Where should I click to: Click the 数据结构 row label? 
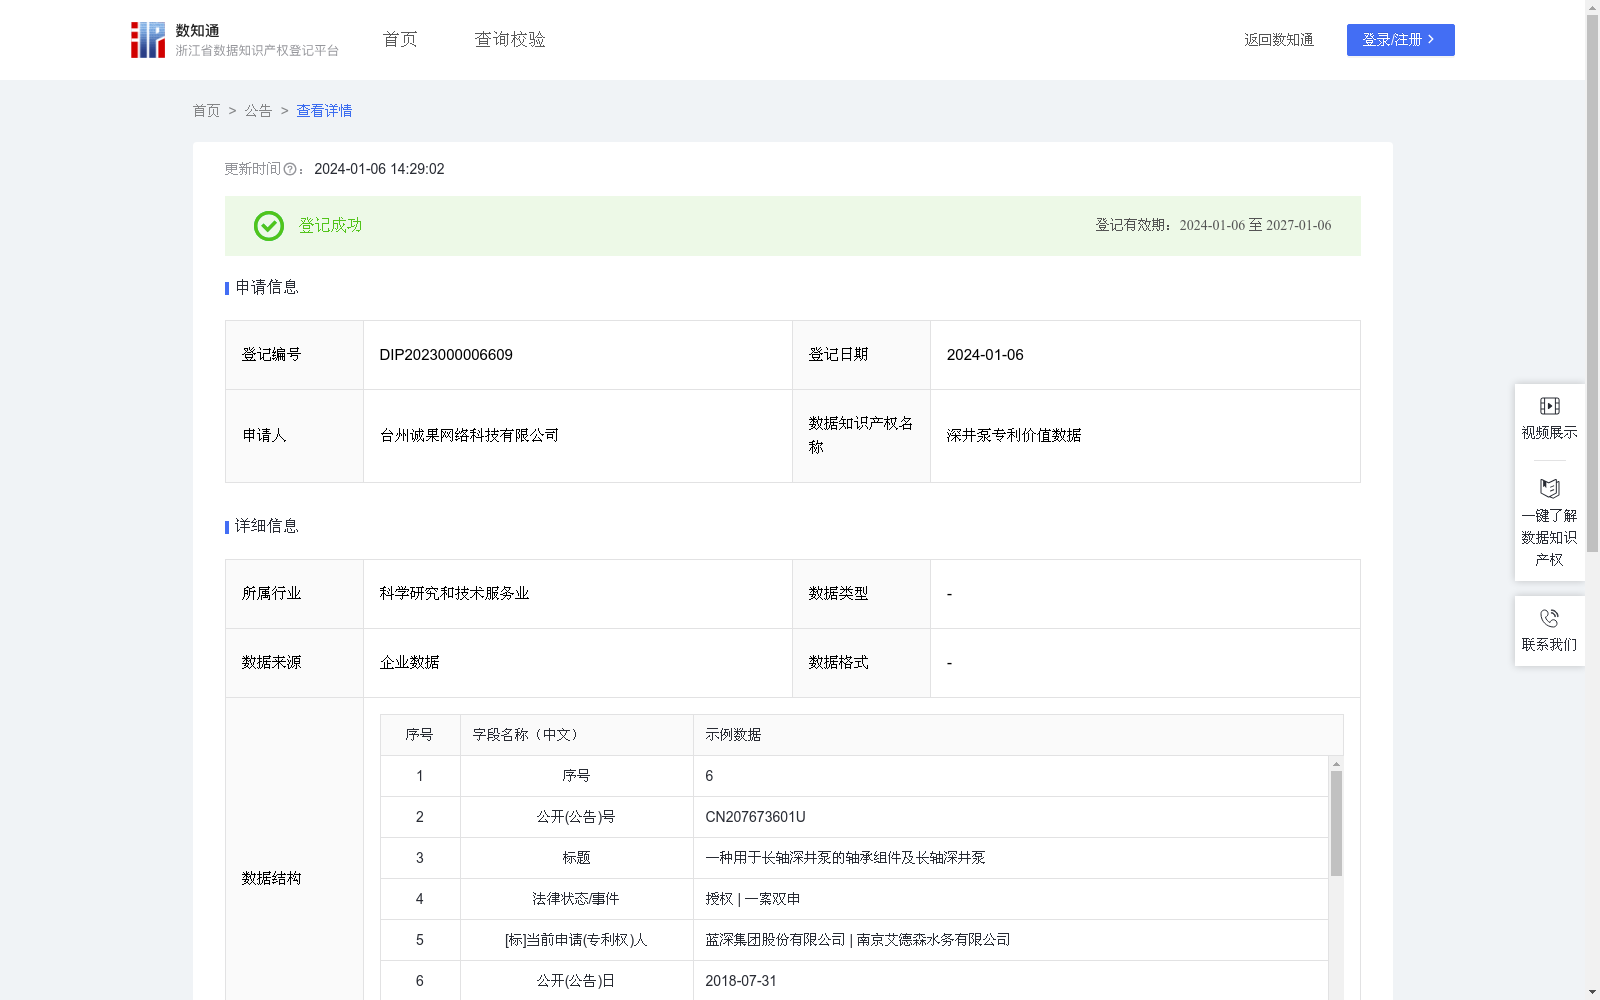coord(271,878)
